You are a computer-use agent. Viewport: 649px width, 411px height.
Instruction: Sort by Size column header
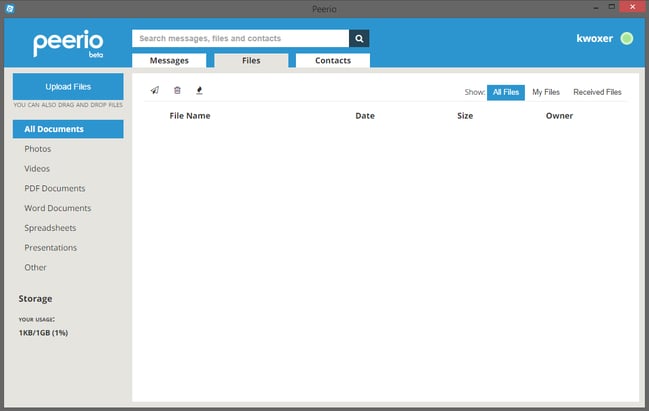click(465, 116)
